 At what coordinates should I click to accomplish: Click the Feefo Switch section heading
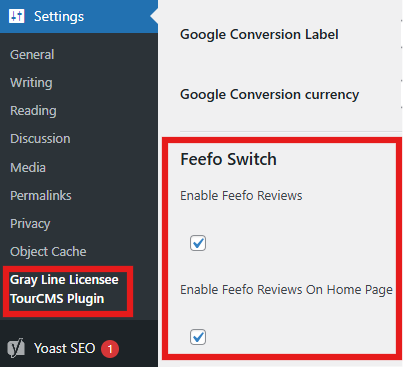[228, 159]
